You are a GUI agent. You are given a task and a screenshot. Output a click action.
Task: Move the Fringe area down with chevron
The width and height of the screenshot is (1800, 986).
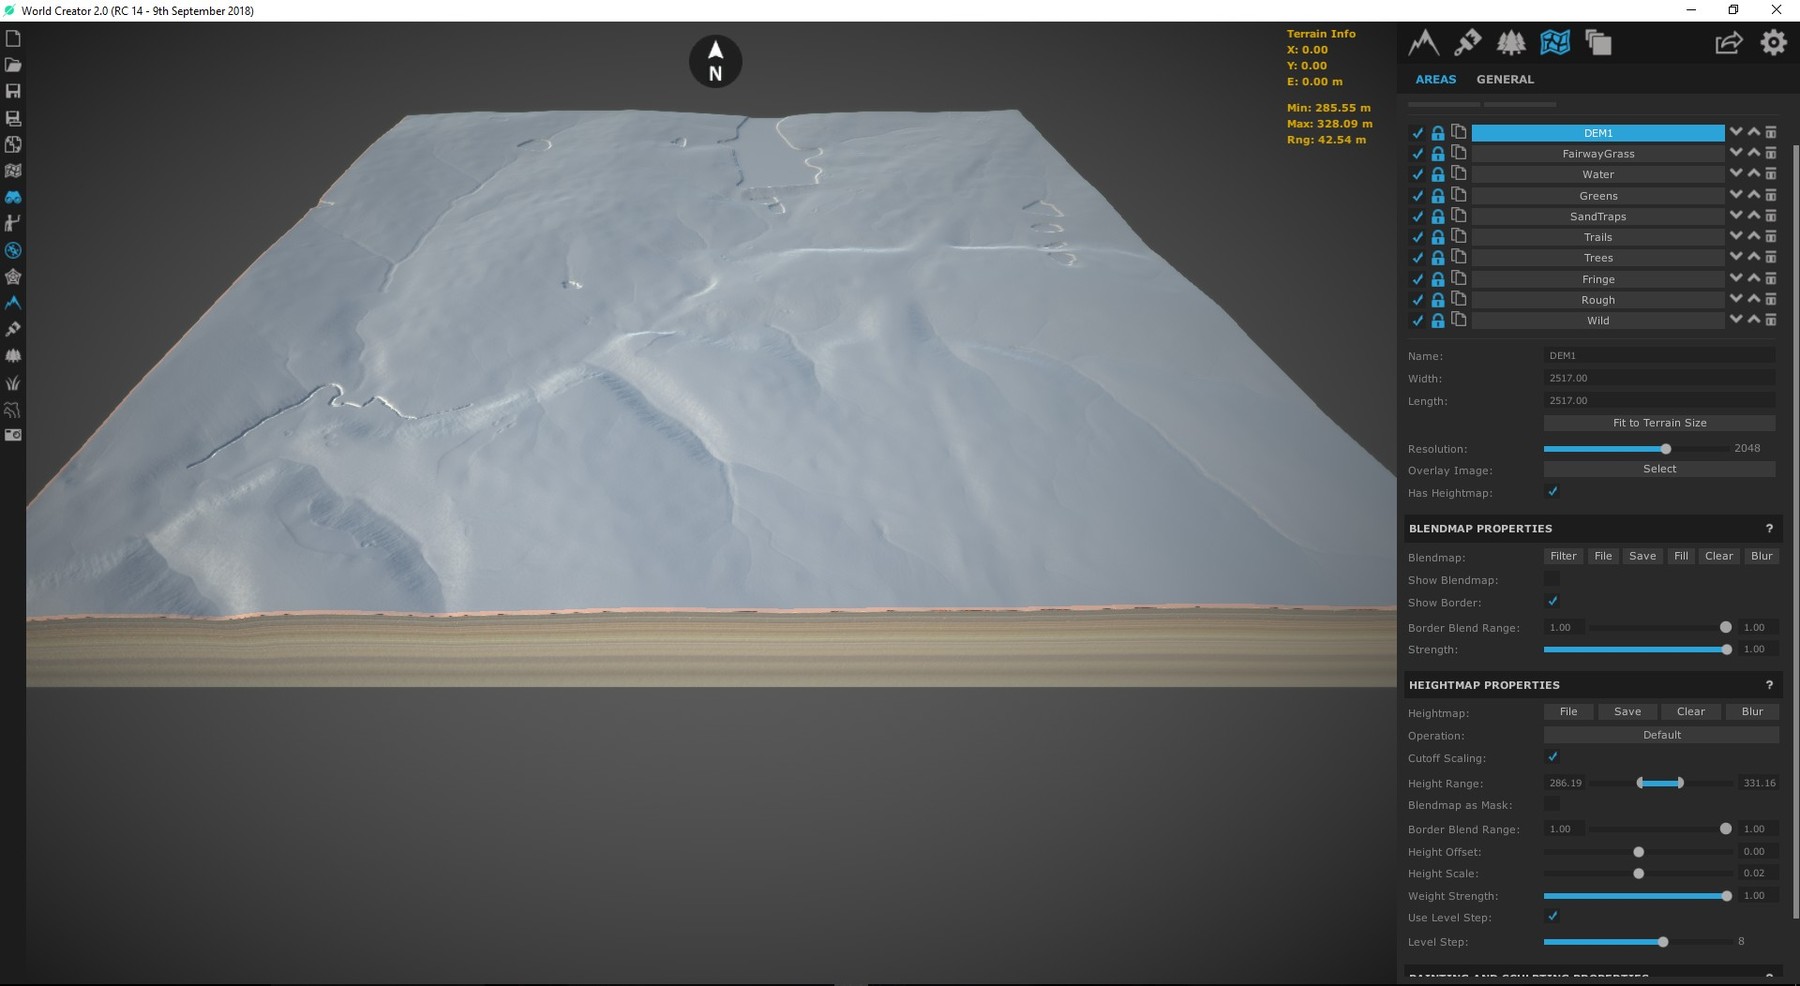click(x=1736, y=279)
